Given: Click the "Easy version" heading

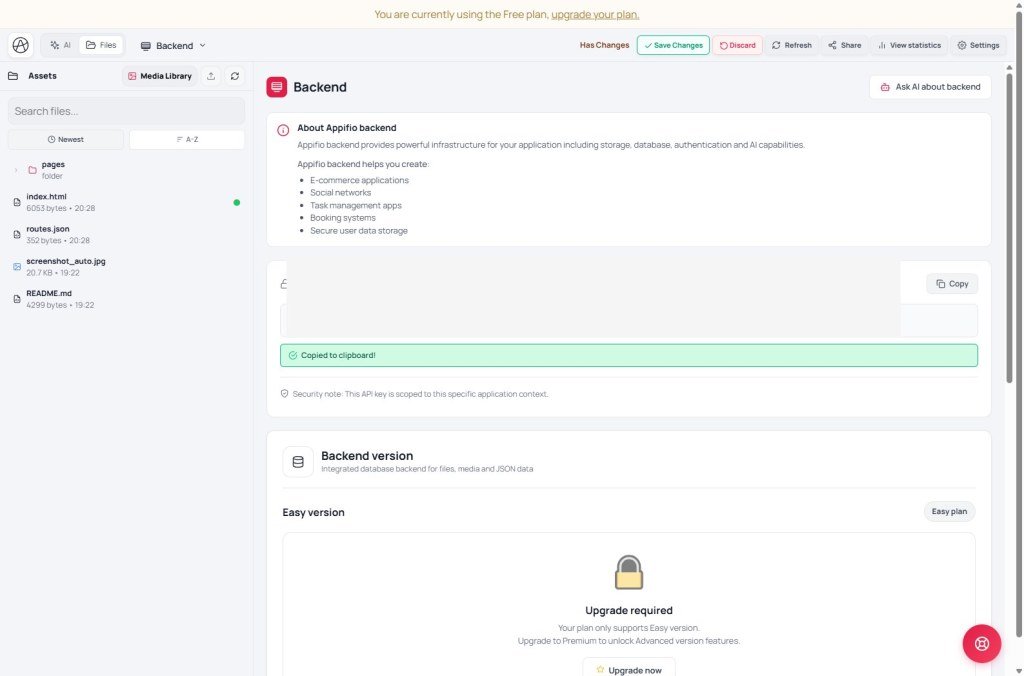Looking at the screenshot, I should click(313, 512).
